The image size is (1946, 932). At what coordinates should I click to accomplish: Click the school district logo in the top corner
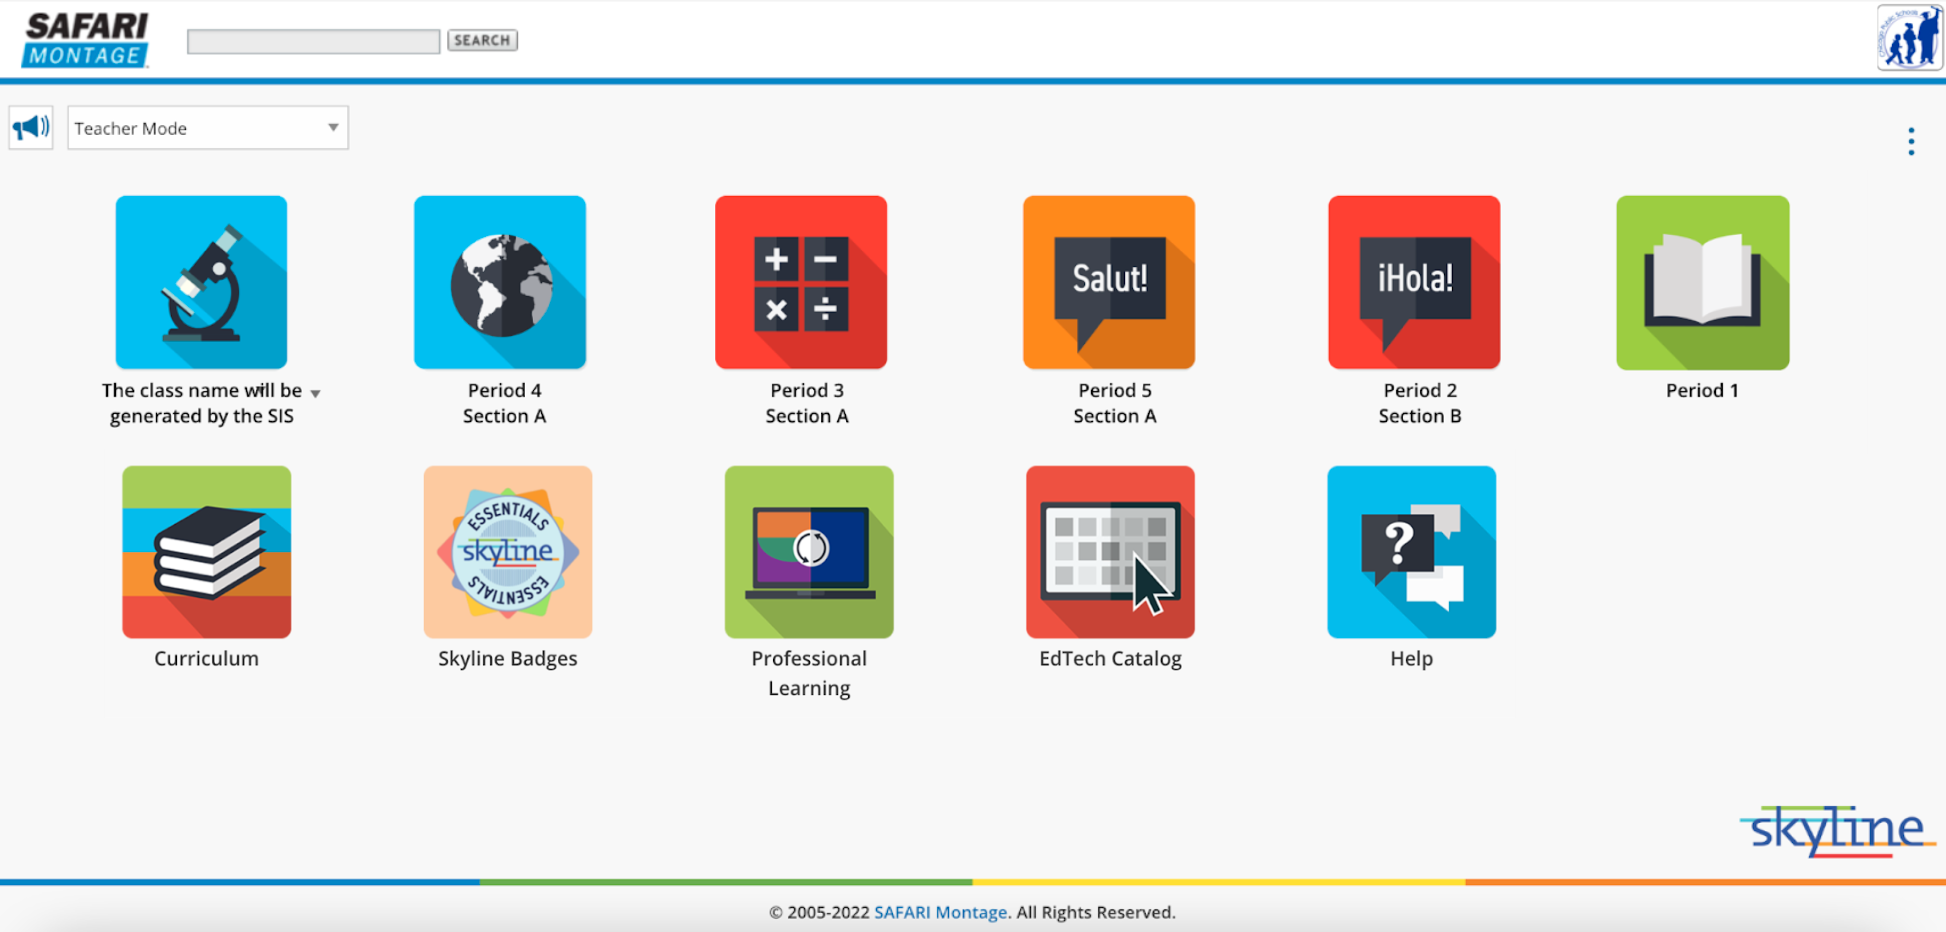coord(1908,38)
